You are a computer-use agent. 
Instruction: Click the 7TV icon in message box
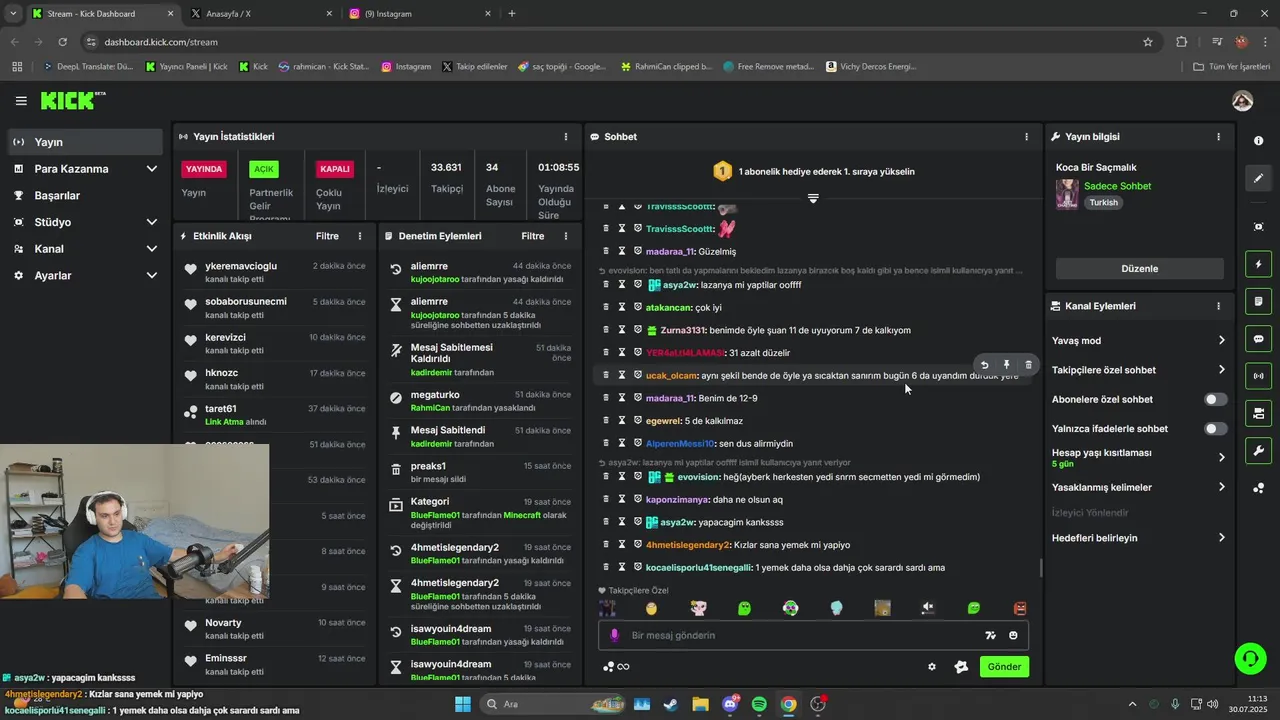pos(990,635)
